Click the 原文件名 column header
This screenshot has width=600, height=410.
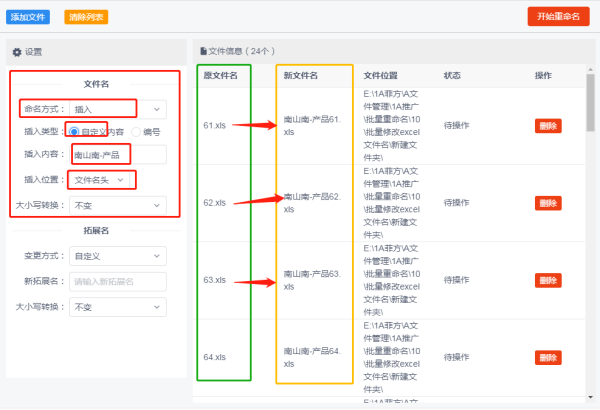click(221, 75)
